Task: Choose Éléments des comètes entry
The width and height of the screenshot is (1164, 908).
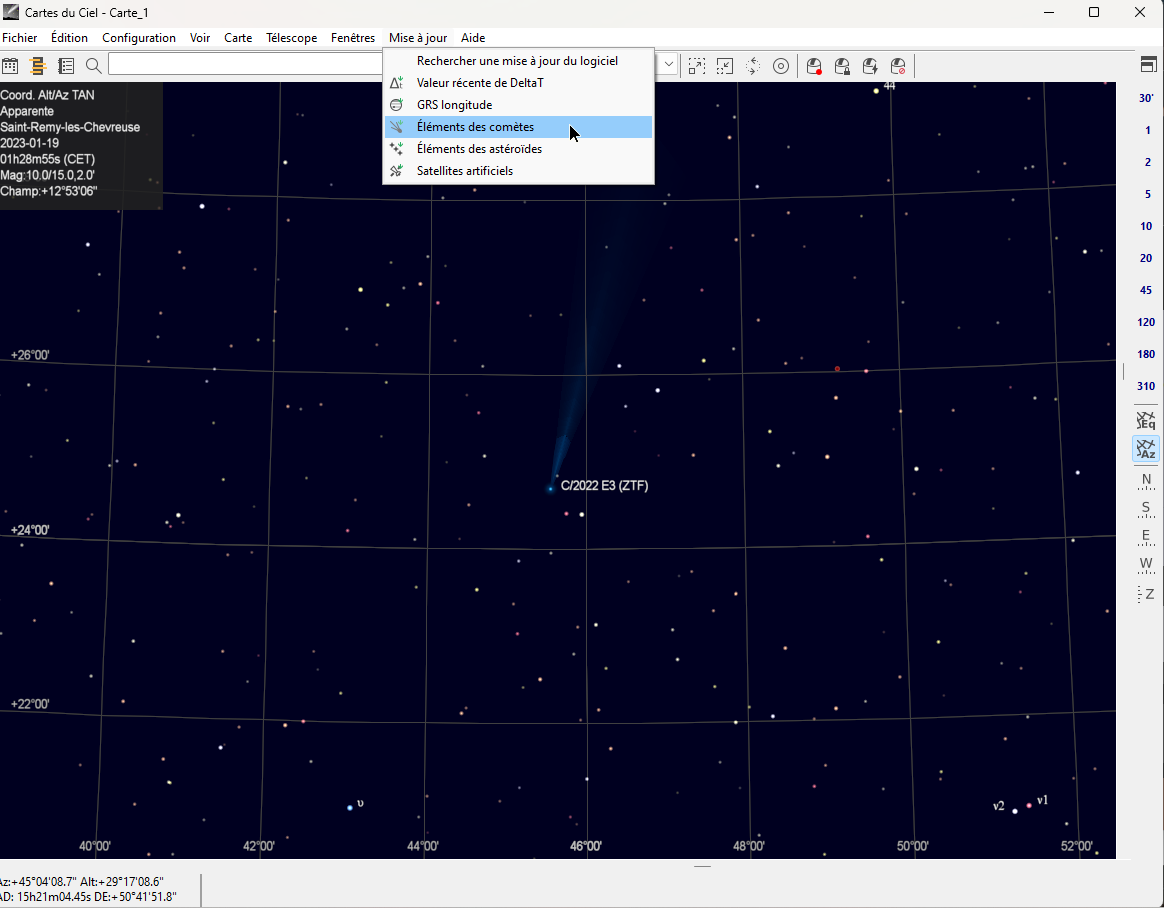Action: (x=518, y=127)
